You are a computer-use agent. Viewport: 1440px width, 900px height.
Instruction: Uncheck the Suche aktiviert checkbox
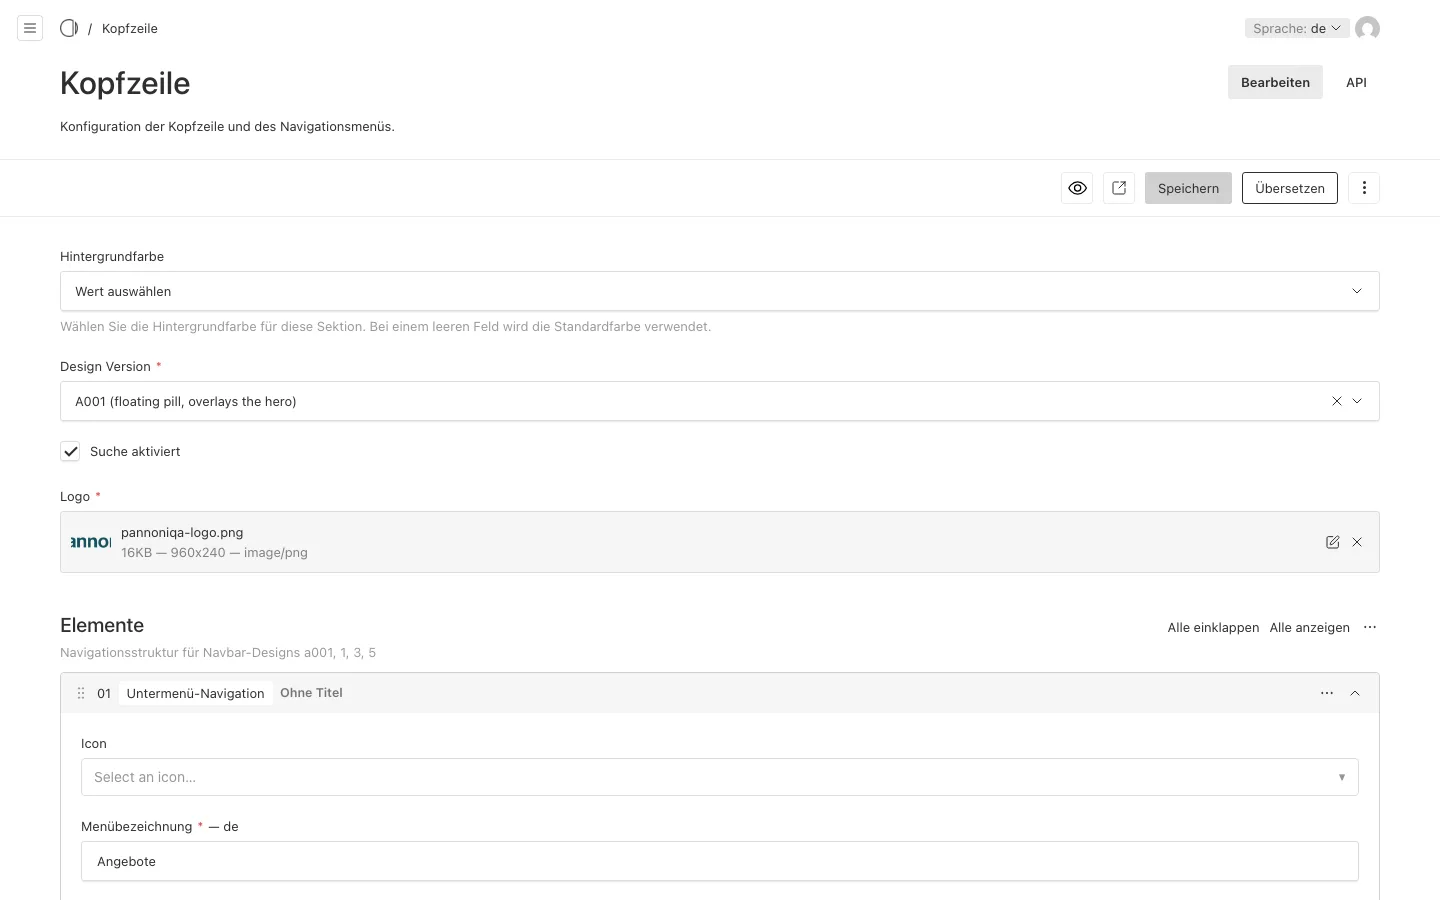70,451
